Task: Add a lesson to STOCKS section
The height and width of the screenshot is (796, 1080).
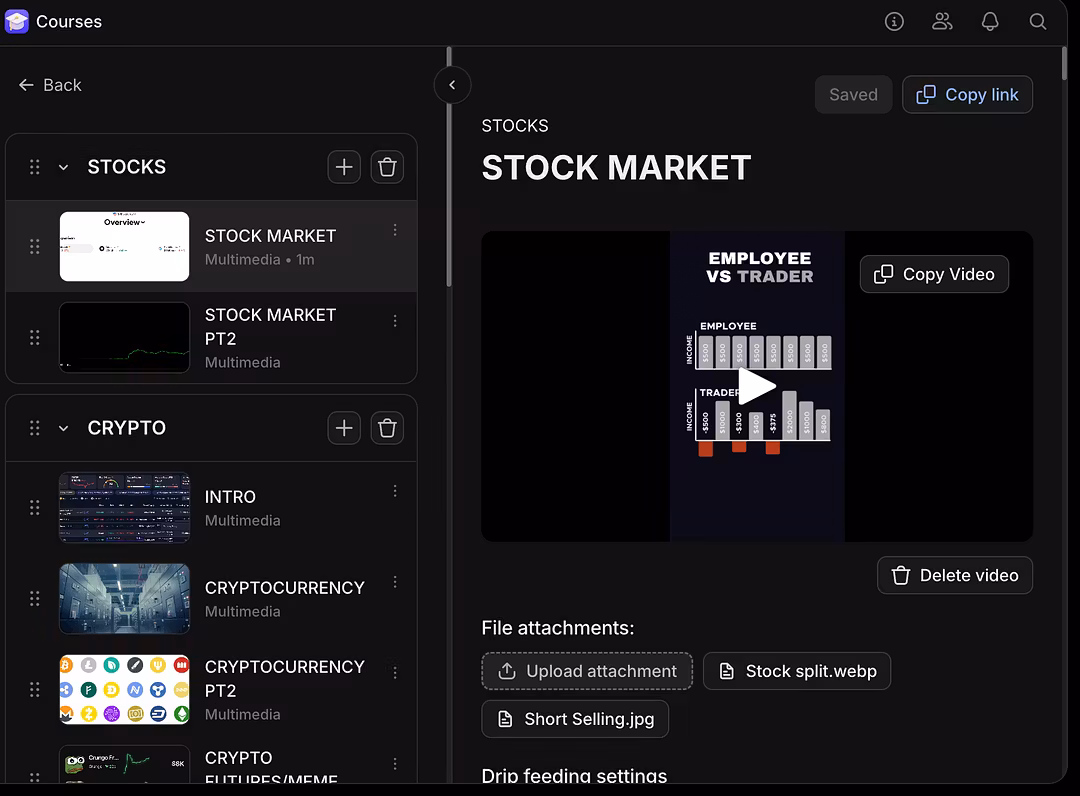Action: click(344, 167)
